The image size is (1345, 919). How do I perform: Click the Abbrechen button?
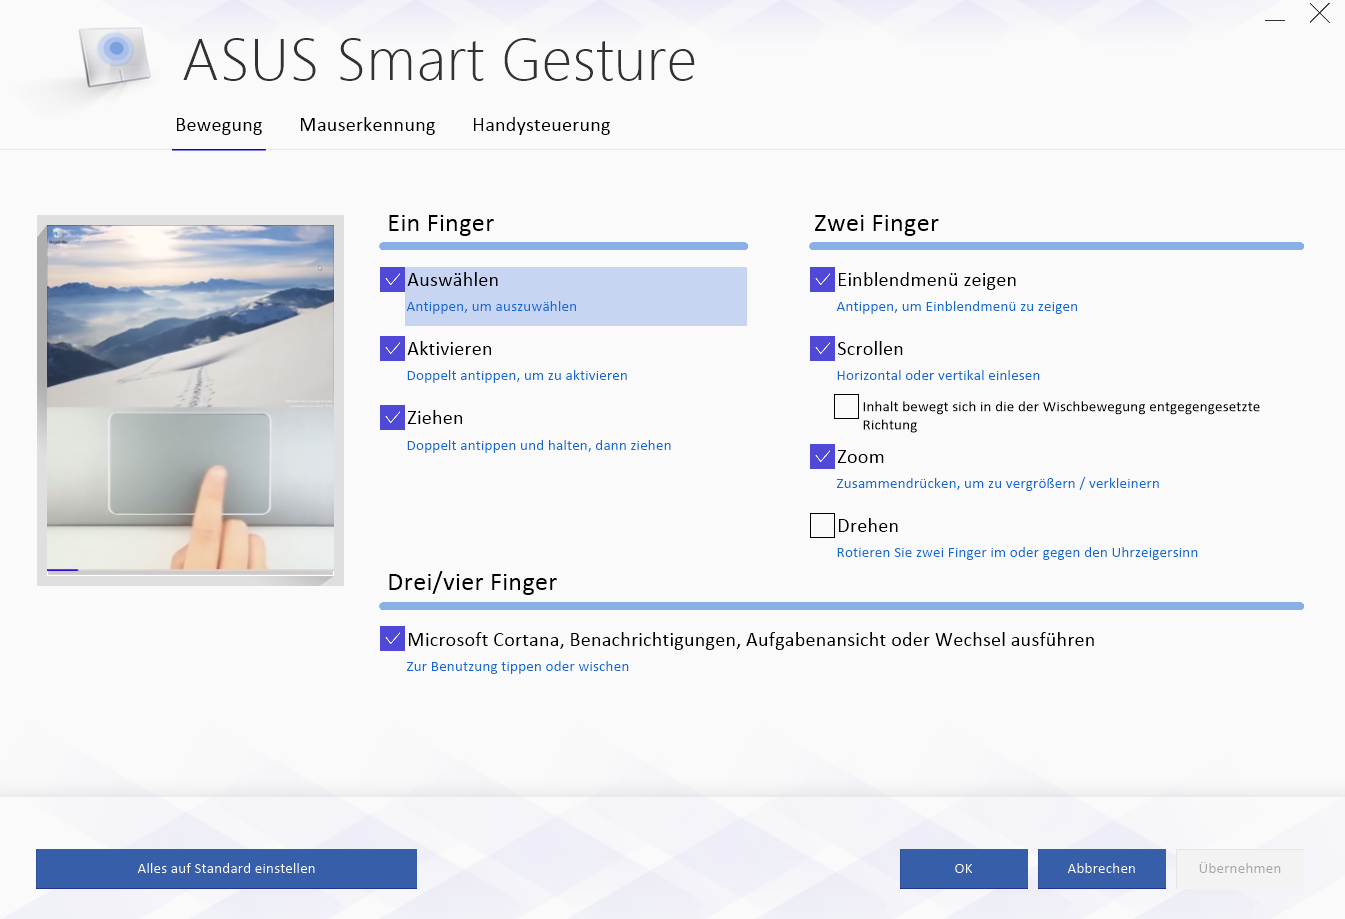click(x=1102, y=869)
